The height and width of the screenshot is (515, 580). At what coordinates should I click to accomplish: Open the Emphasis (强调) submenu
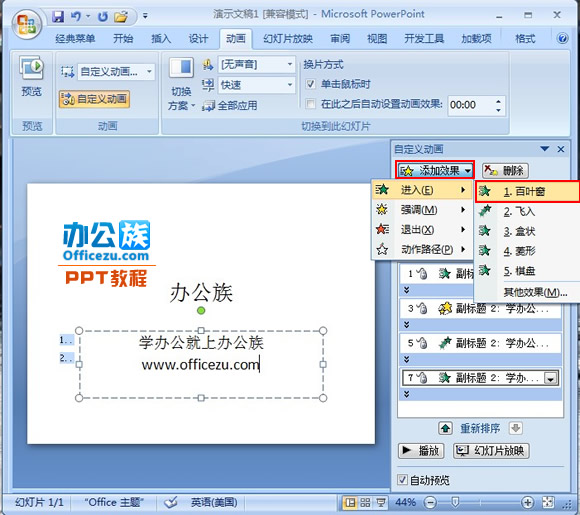pyautogui.click(x=422, y=210)
